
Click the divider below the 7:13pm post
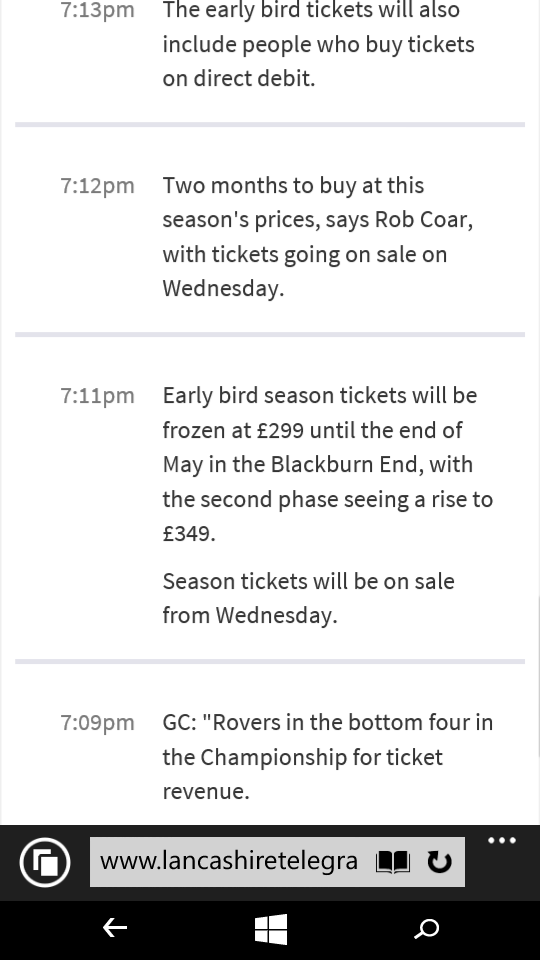[x=270, y=125]
